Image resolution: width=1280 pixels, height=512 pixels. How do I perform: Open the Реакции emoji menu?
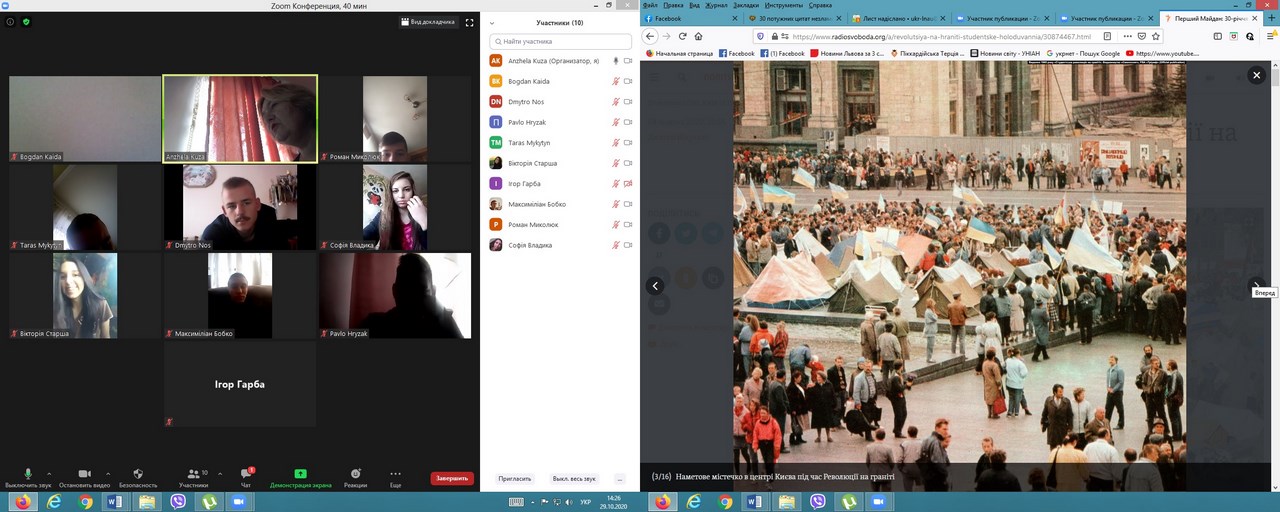pos(355,473)
